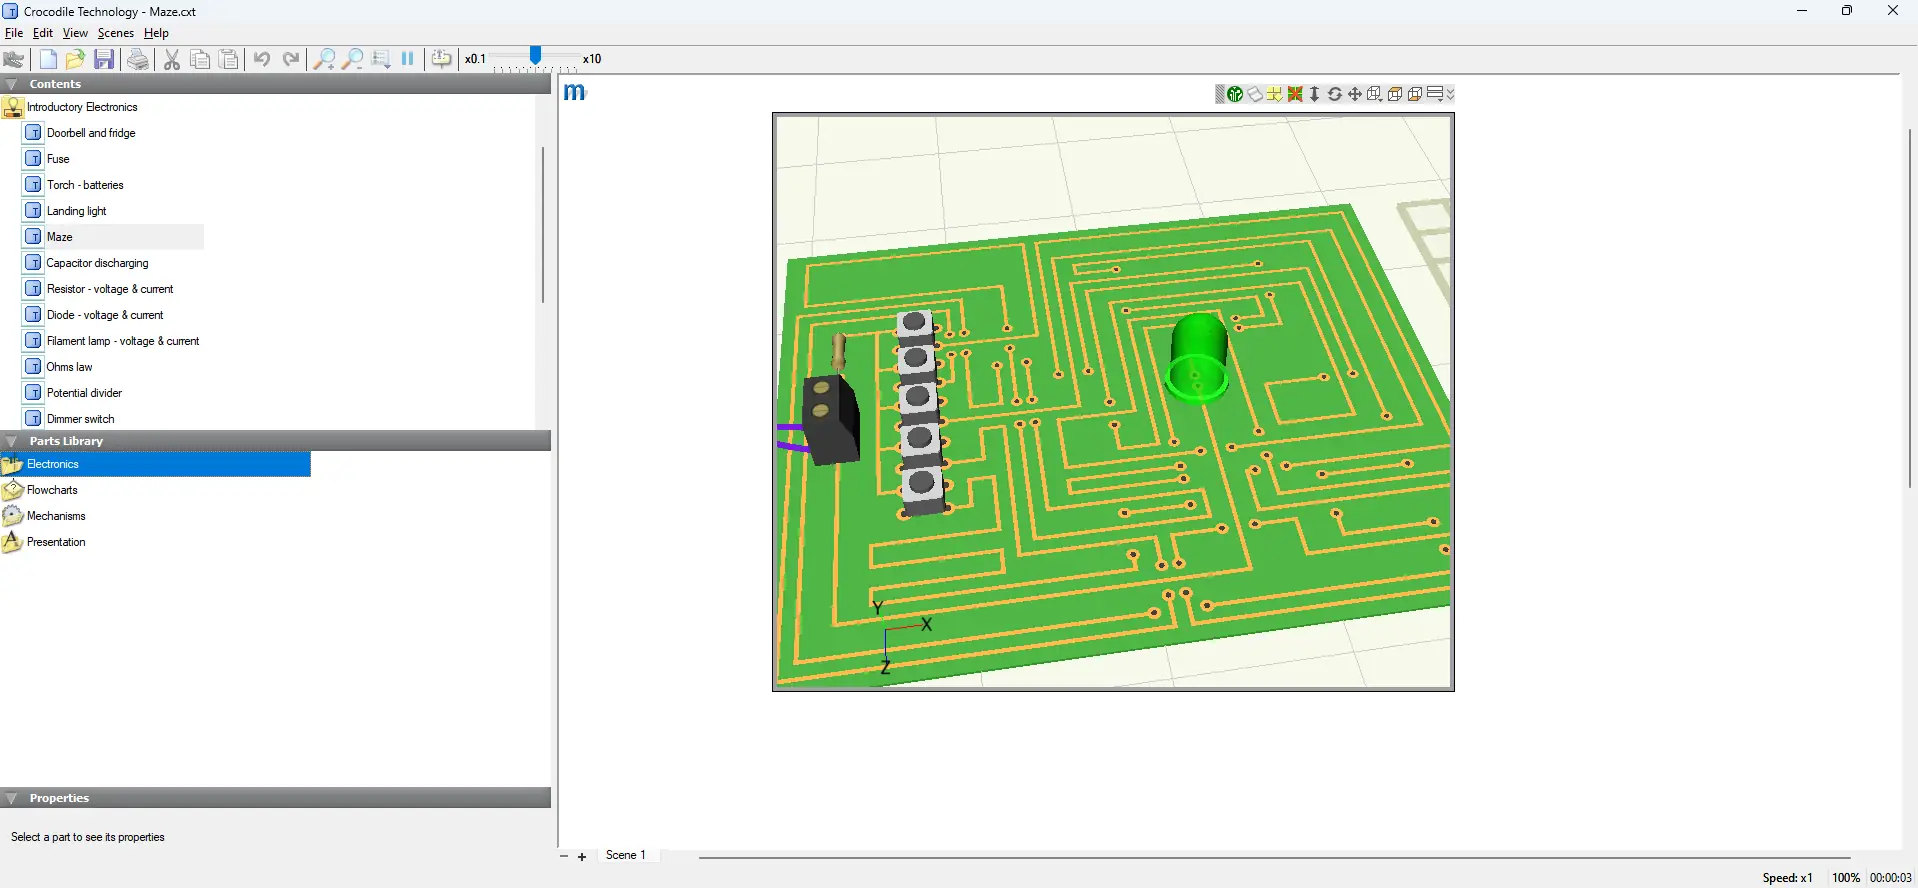The width and height of the screenshot is (1918, 888).
Task: Click the blue 'm' marker icon
Action: (x=575, y=92)
